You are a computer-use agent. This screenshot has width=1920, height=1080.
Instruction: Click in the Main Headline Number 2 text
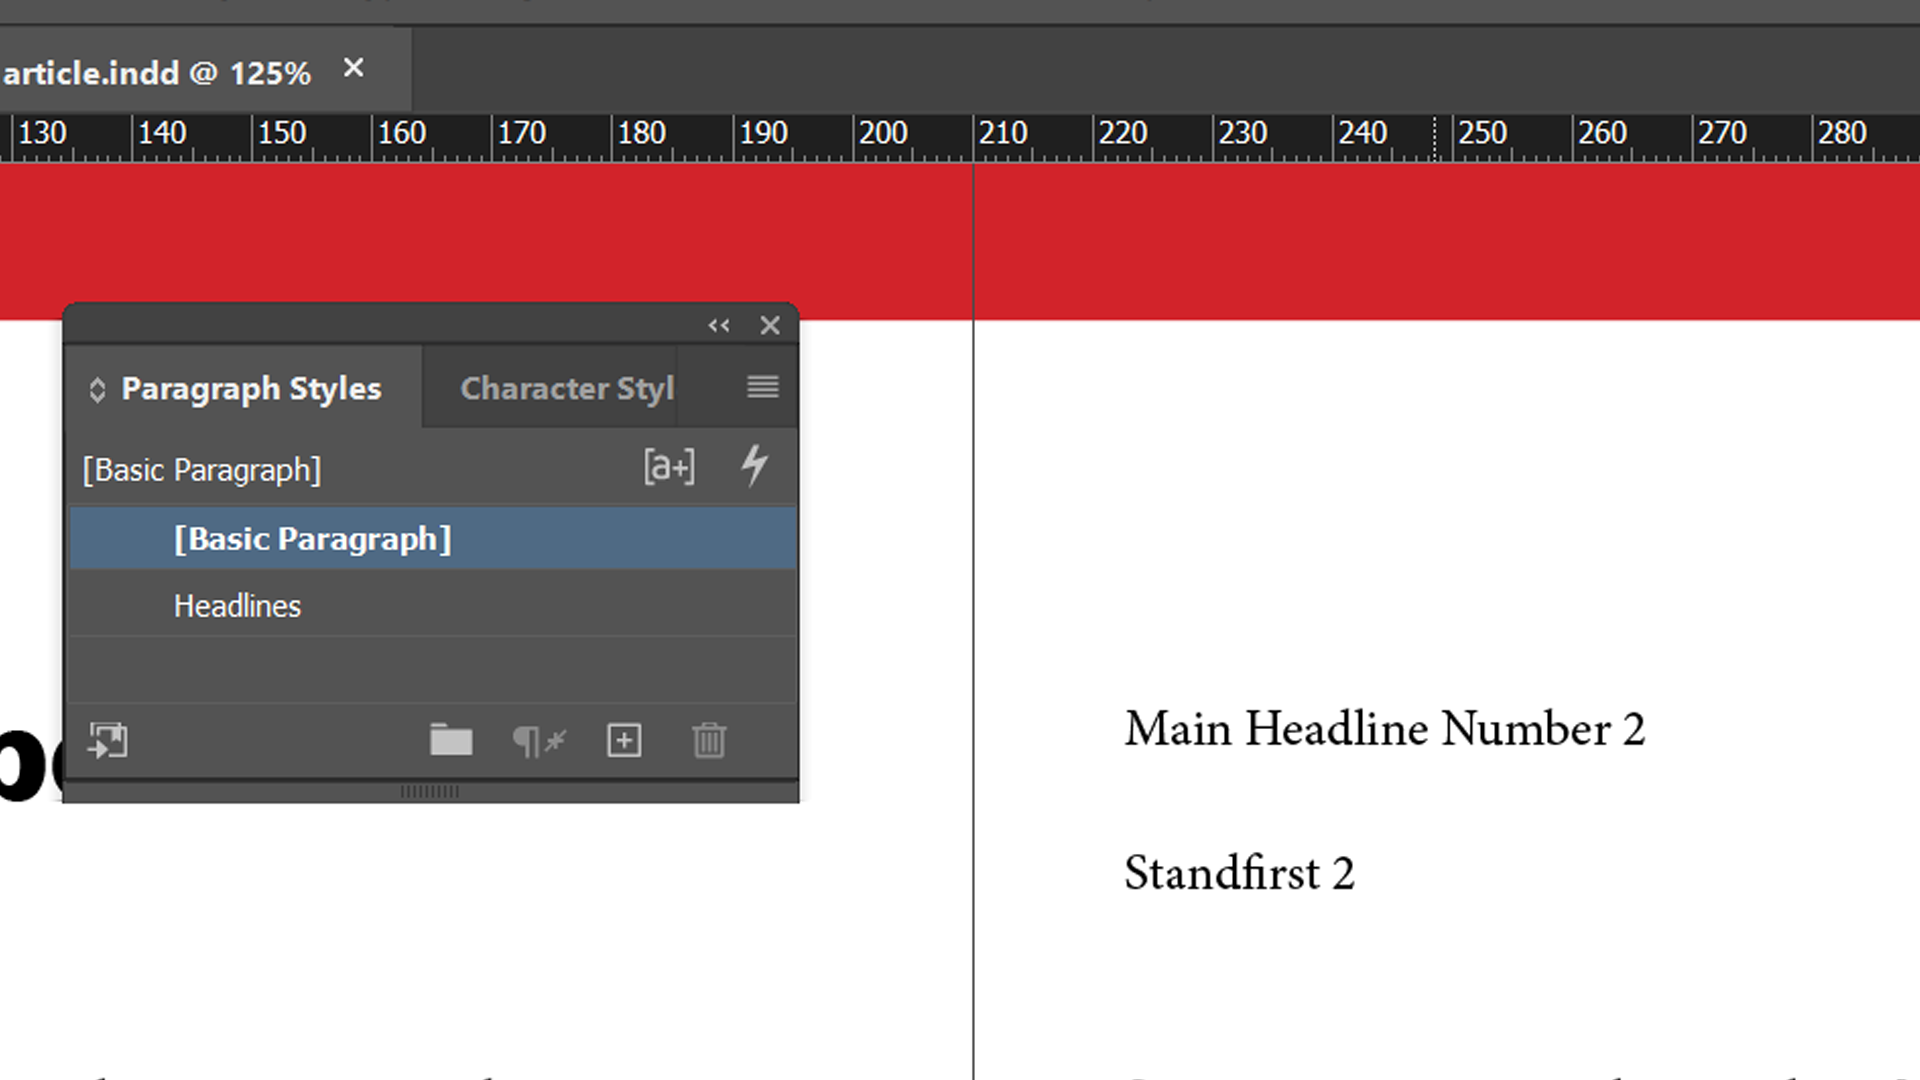click(x=1383, y=729)
